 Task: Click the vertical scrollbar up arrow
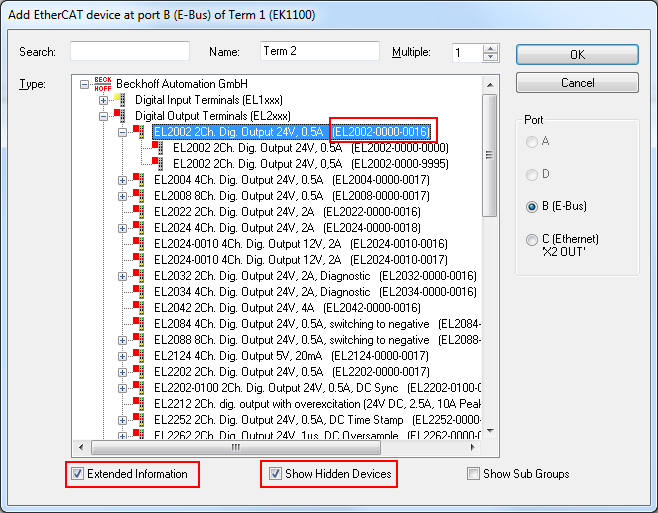click(490, 85)
